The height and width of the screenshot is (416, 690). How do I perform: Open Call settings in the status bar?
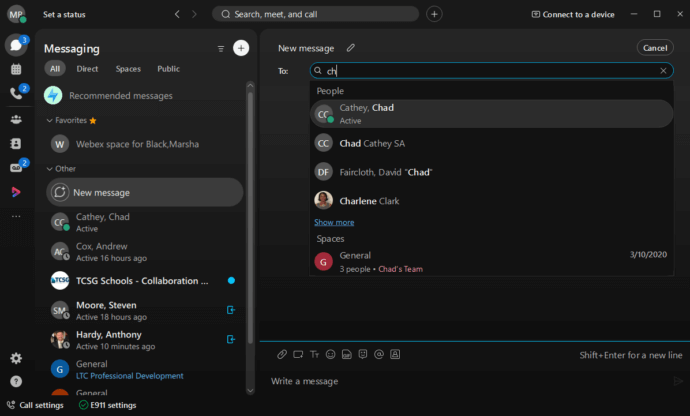(x=35, y=405)
